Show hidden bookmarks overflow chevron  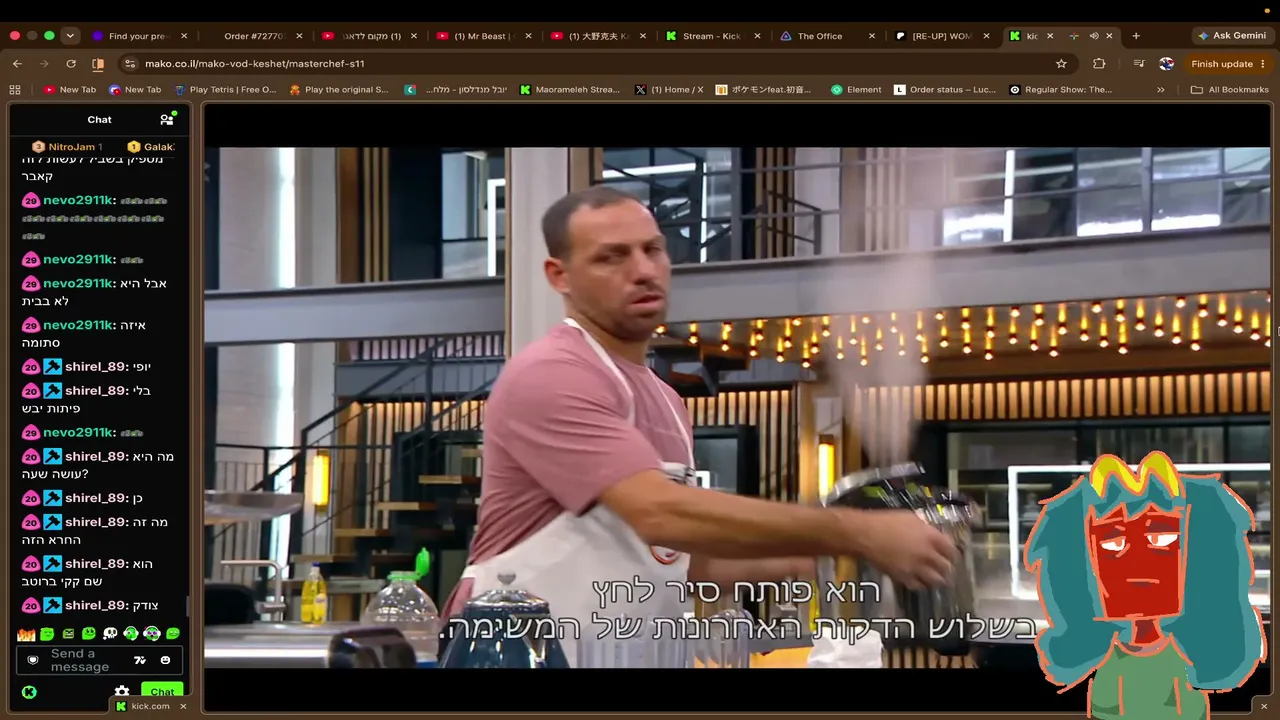(1160, 89)
